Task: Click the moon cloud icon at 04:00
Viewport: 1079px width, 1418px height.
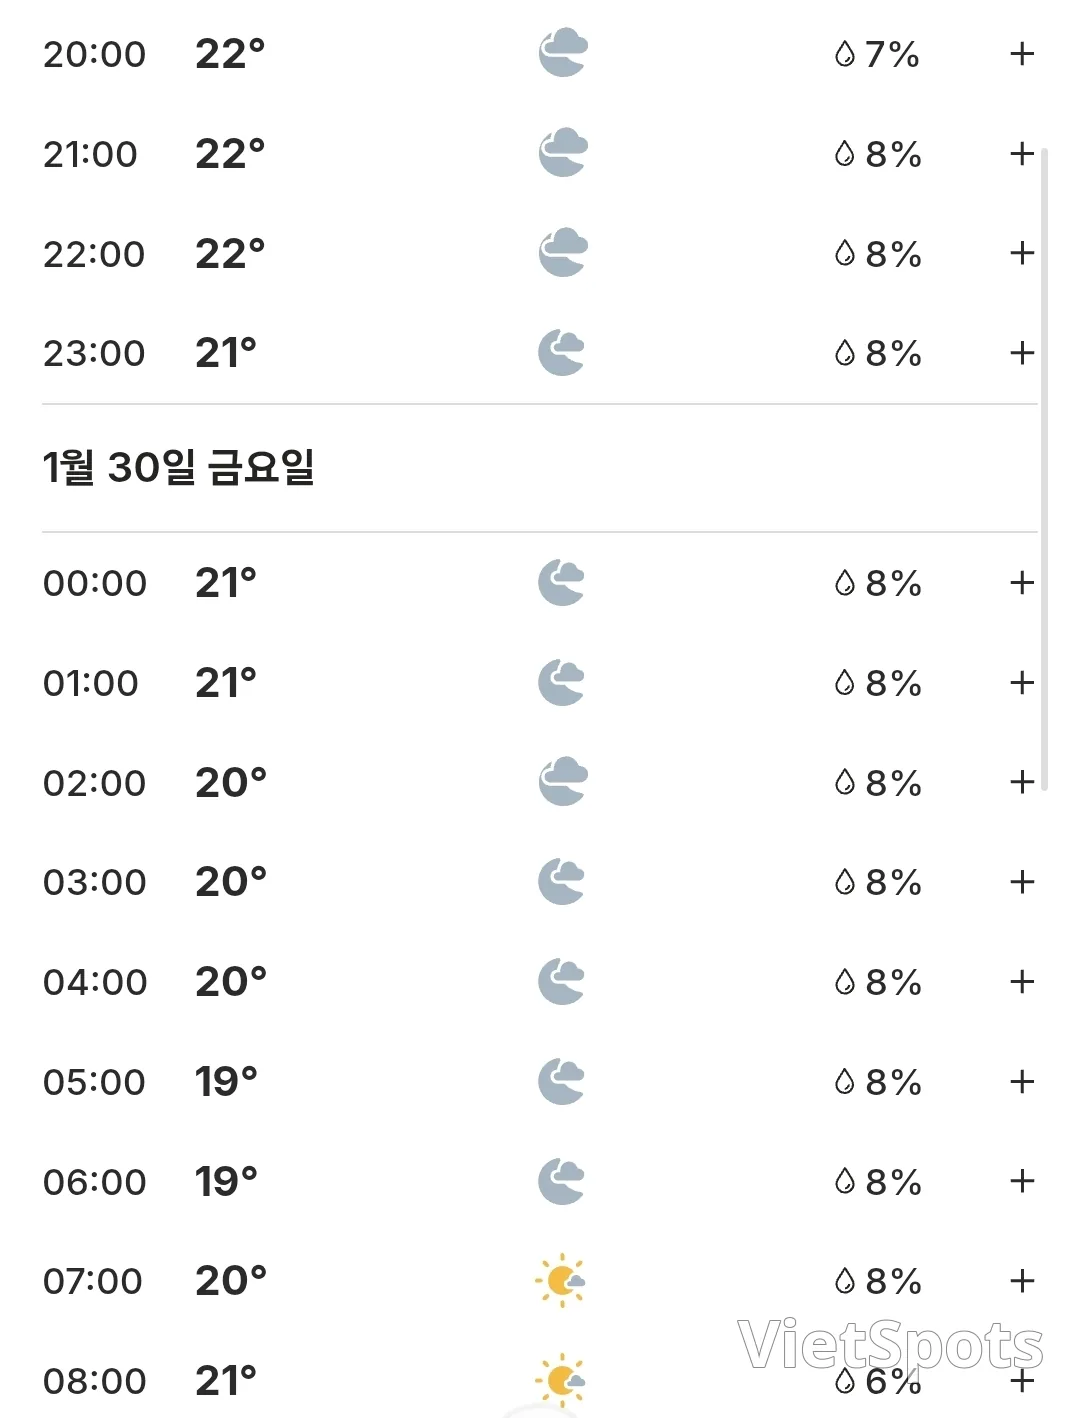Action: tap(562, 982)
